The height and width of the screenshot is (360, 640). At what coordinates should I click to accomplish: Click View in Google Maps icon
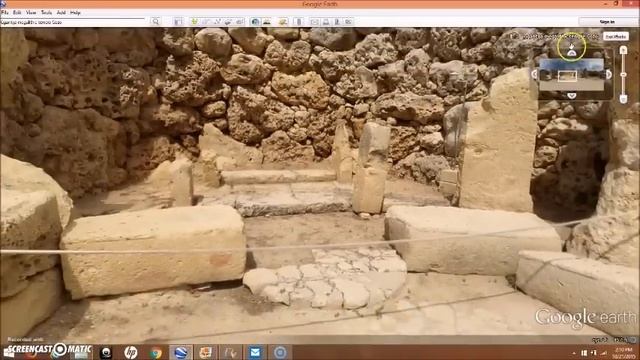(x=348, y=22)
